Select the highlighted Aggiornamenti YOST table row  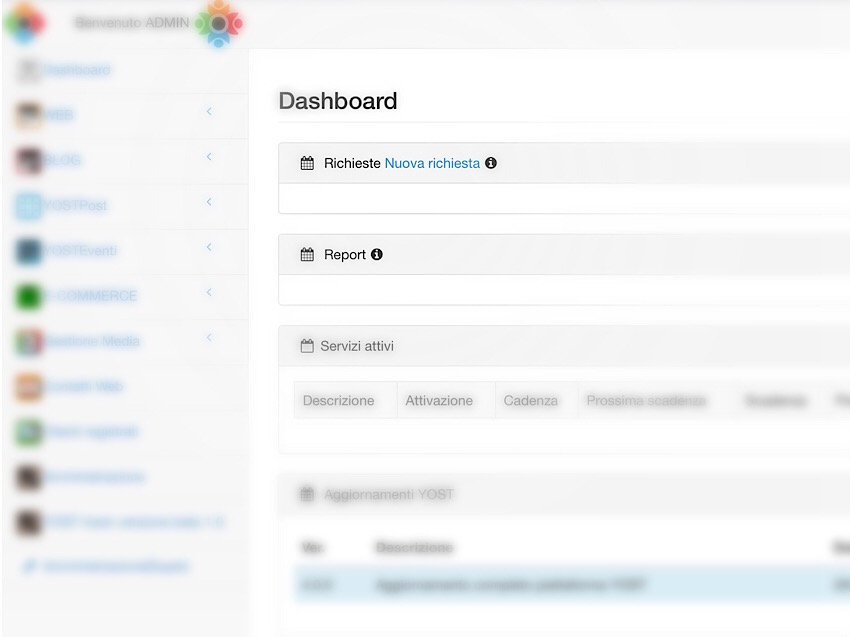572,585
